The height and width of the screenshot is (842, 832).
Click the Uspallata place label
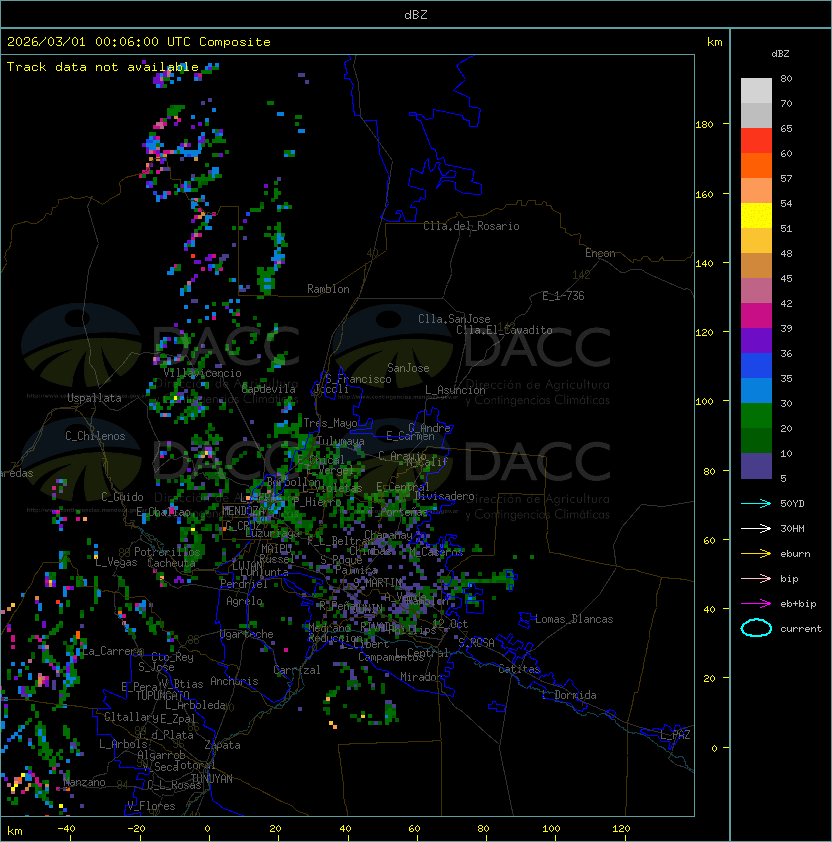tap(94, 398)
